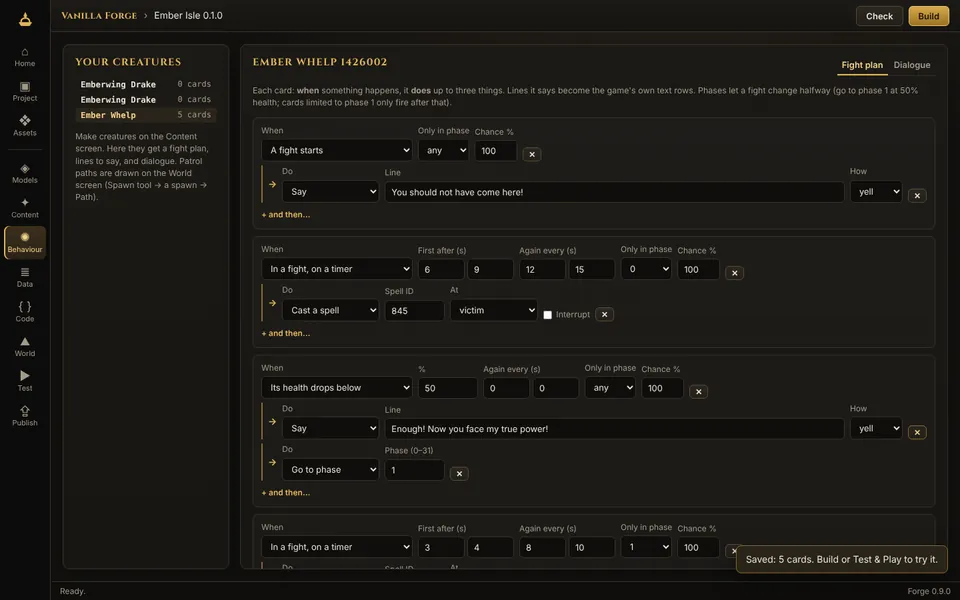Viewport: 960px width, 600px height.
Task: Open the 'Cast a spell' action dropdown
Action: pos(331,310)
